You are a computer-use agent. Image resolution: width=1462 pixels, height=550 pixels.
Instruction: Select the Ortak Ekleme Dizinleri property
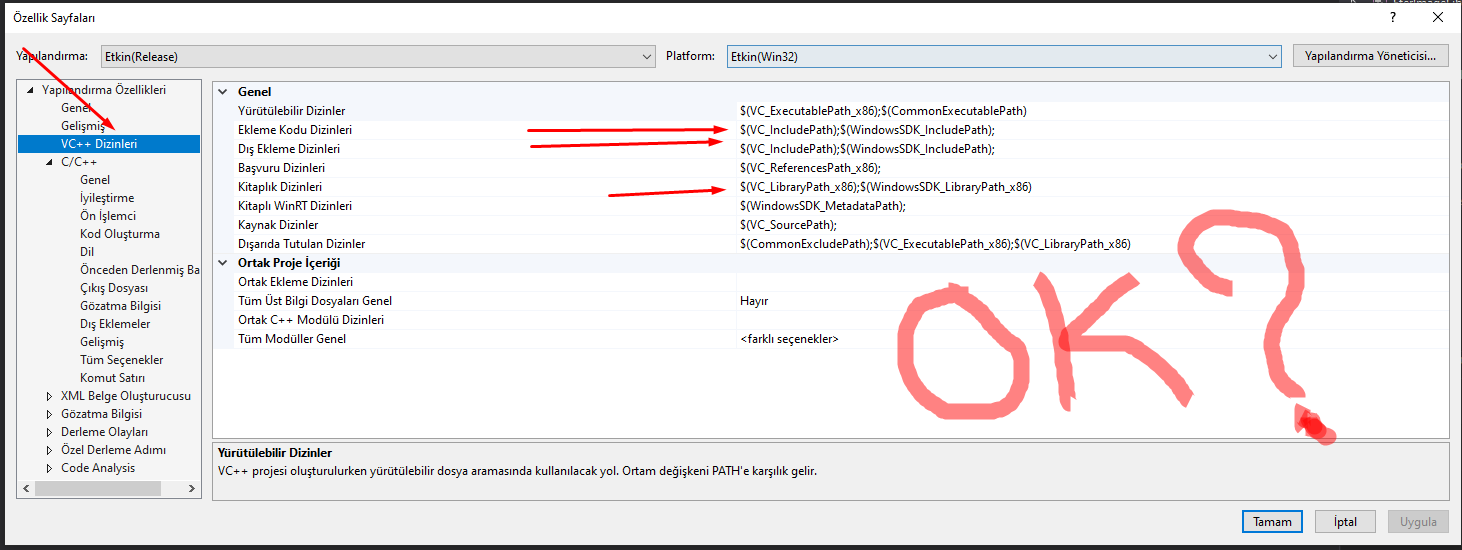tap(295, 282)
